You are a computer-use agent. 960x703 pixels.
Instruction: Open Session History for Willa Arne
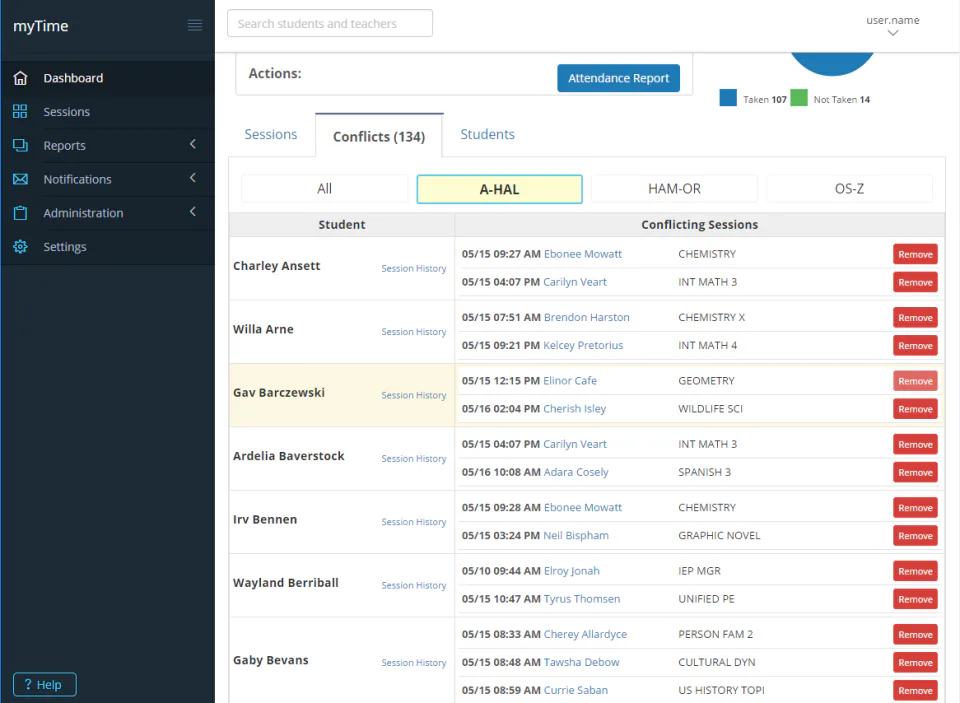pos(413,331)
